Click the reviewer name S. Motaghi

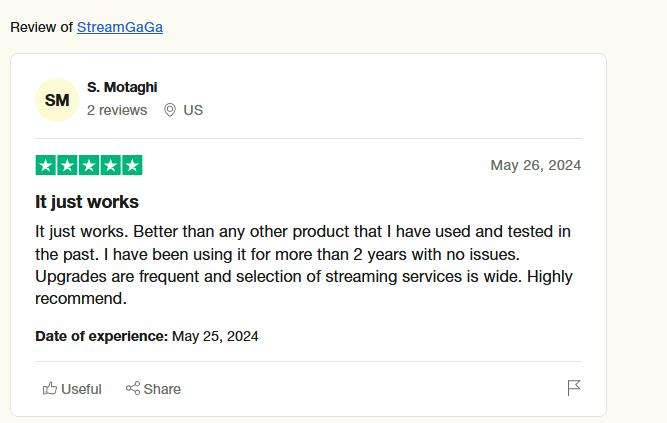pos(122,87)
